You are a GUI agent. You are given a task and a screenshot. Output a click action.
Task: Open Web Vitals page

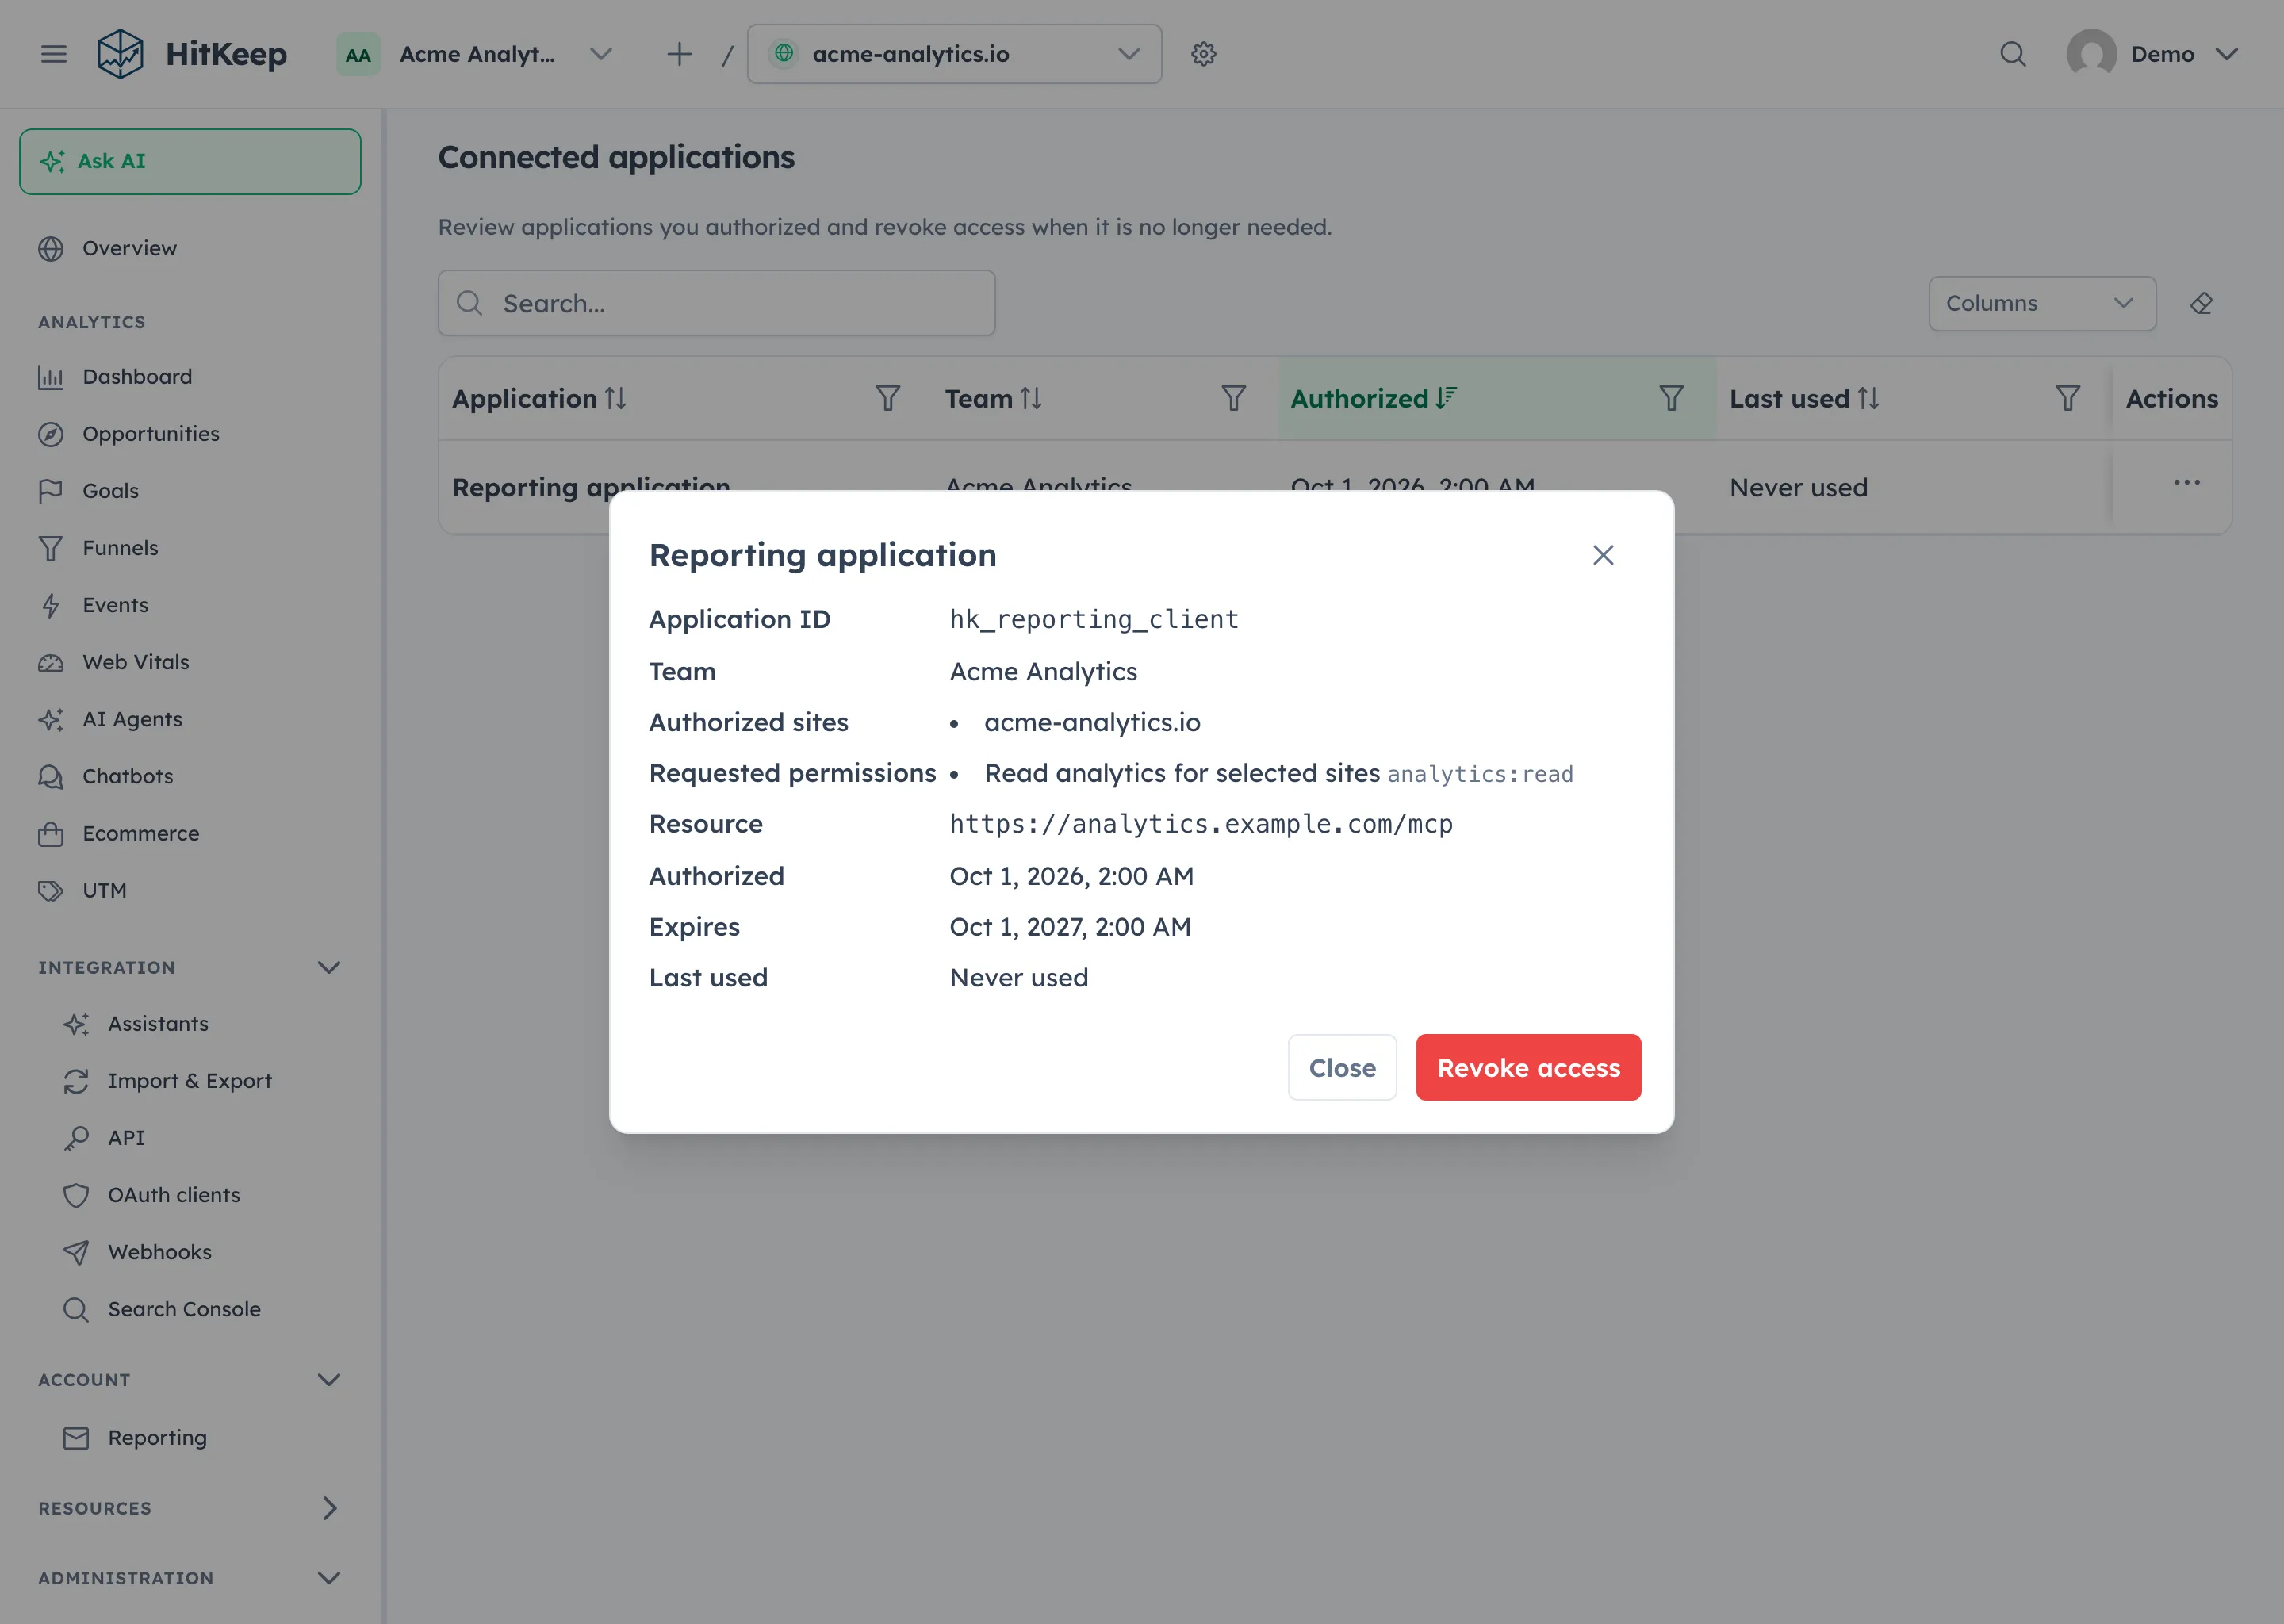pos(190,662)
